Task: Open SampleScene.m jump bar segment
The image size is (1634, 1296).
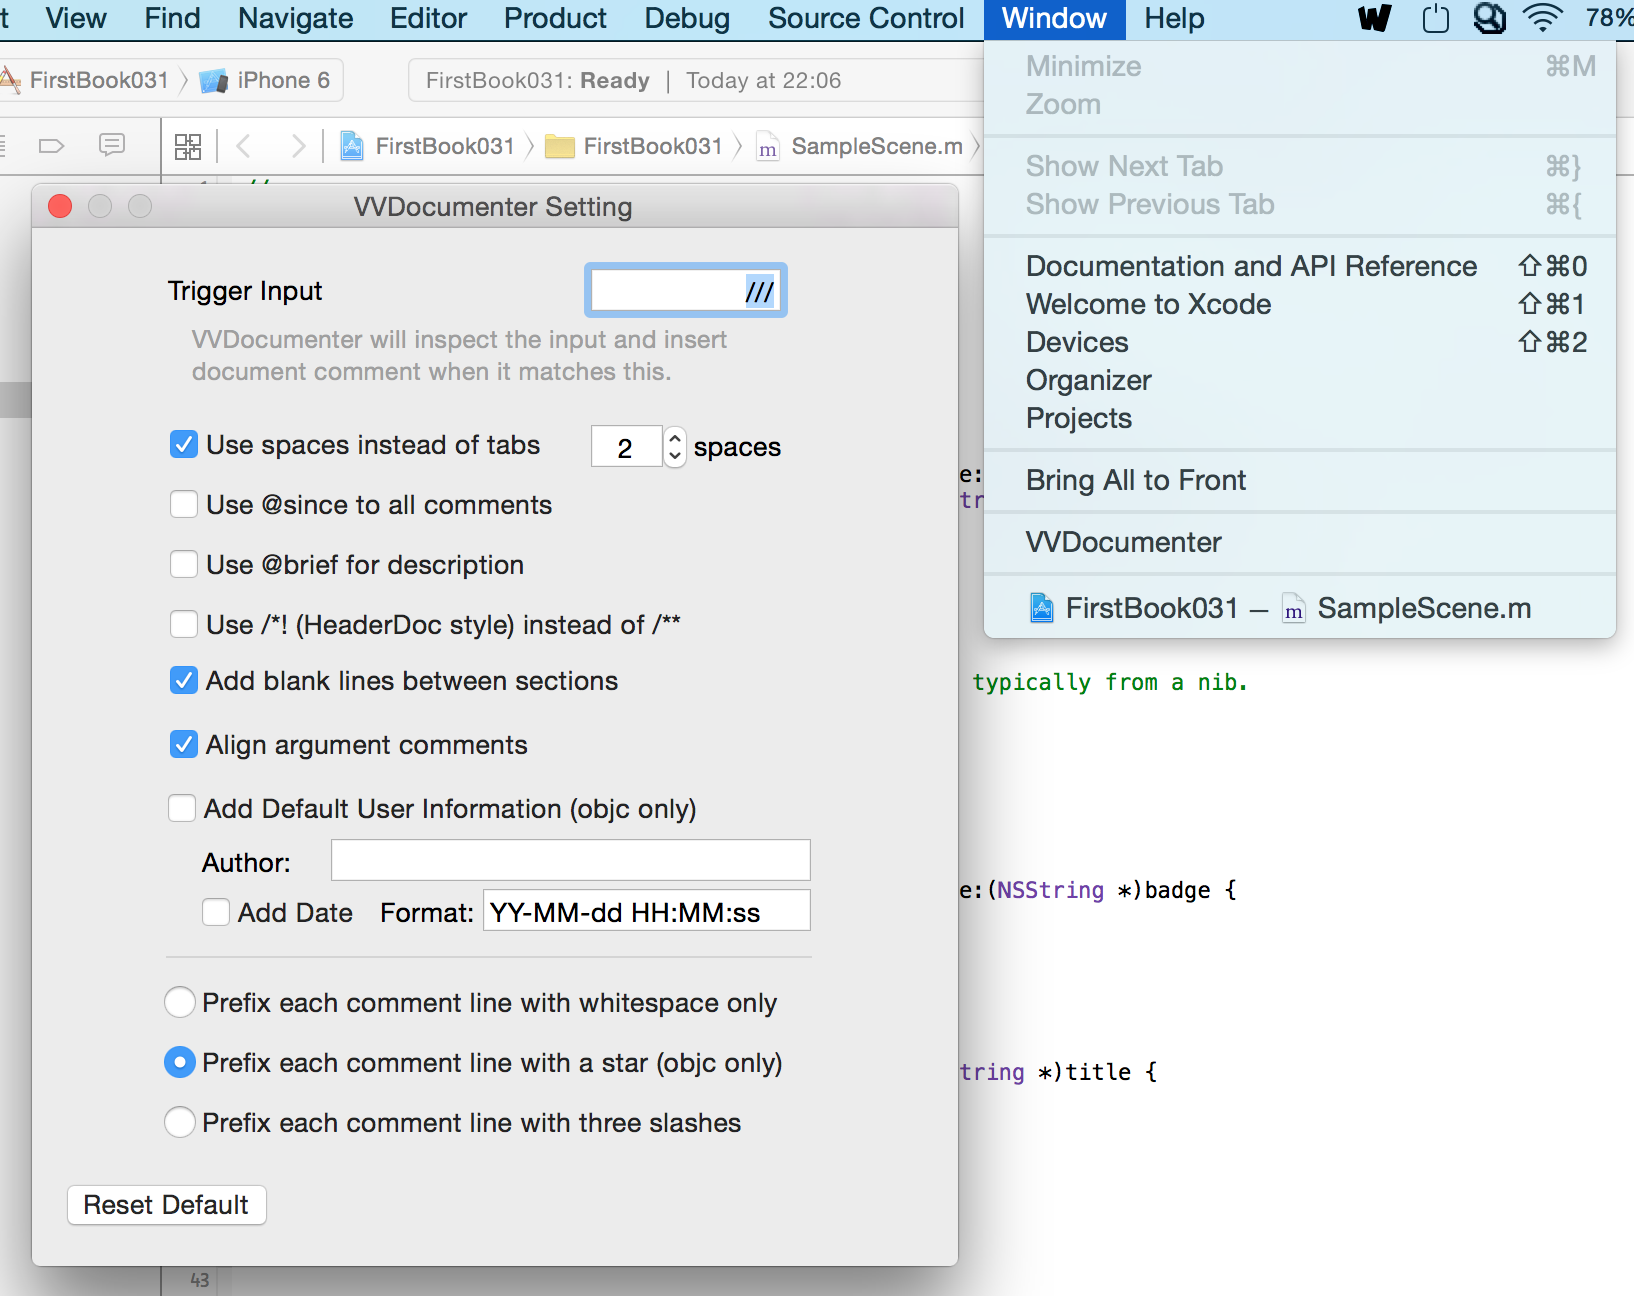Action: pos(860,147)
